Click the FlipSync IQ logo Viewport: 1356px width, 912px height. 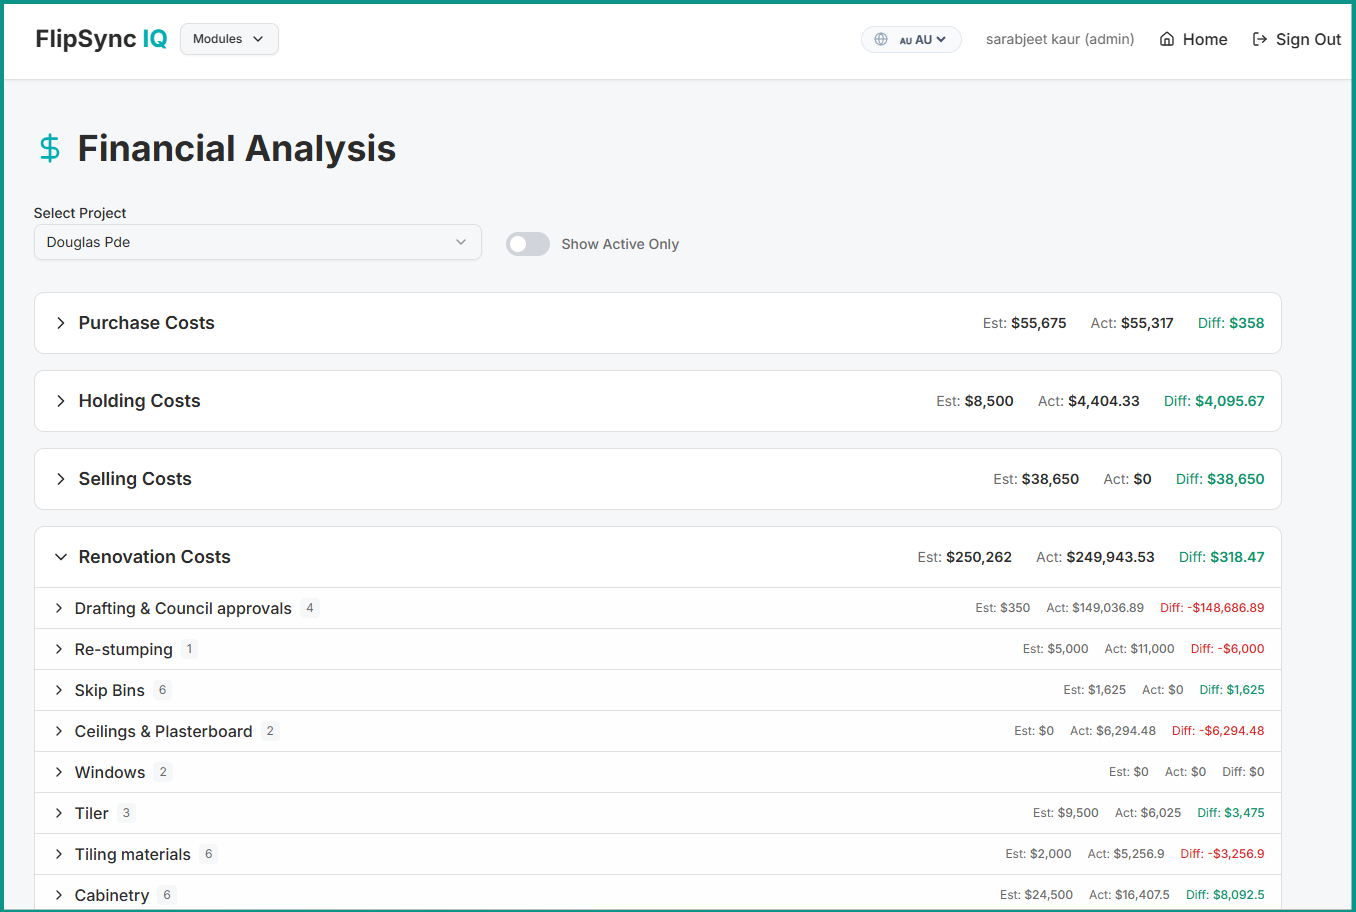[x=100, y=39]
